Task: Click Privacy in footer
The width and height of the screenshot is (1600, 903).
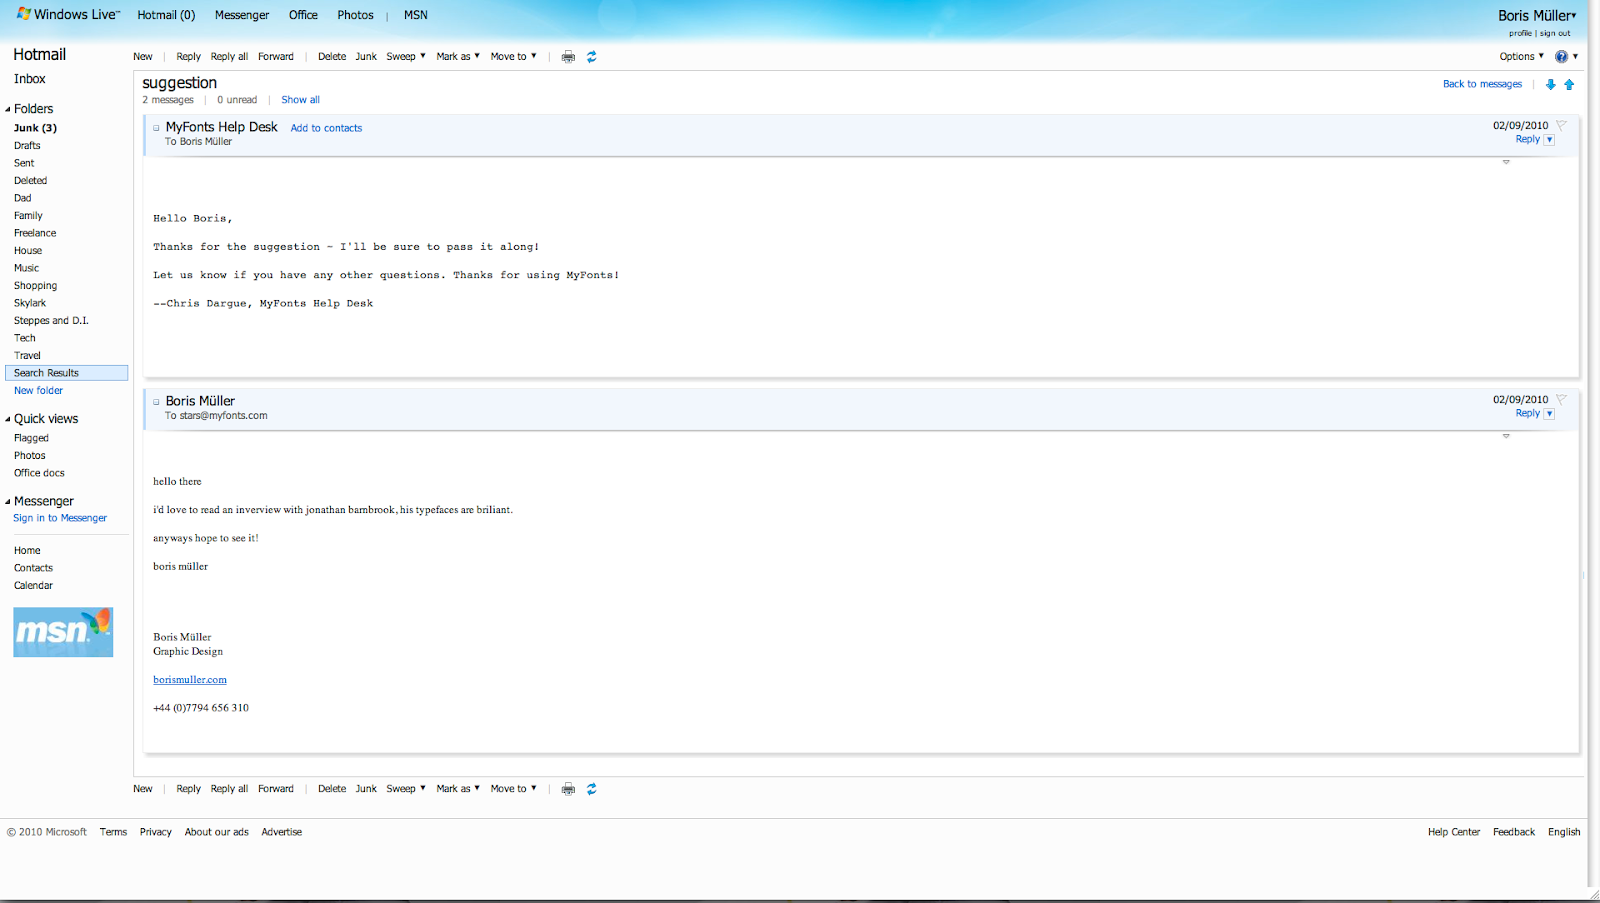Action: tap(155, 832)
